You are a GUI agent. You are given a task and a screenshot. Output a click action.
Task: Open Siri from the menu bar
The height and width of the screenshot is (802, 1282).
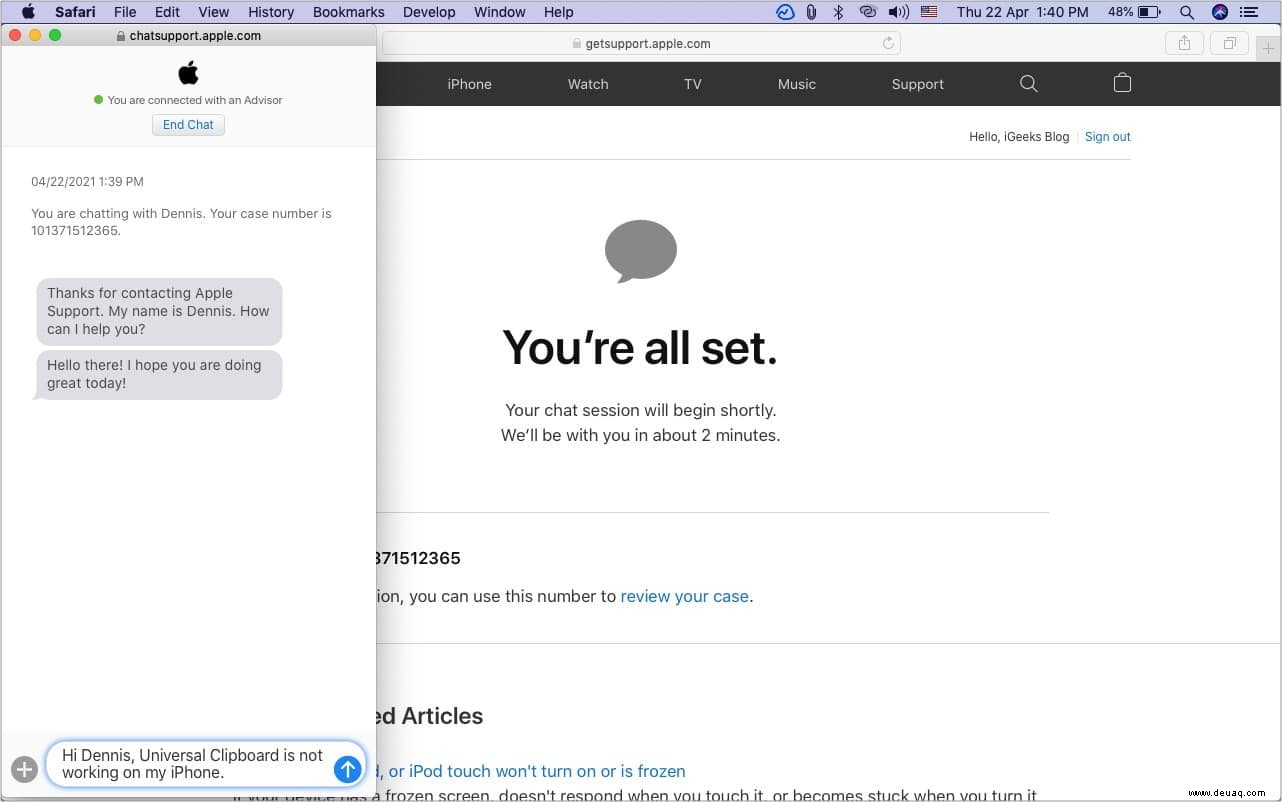[x=1219, y=12]
